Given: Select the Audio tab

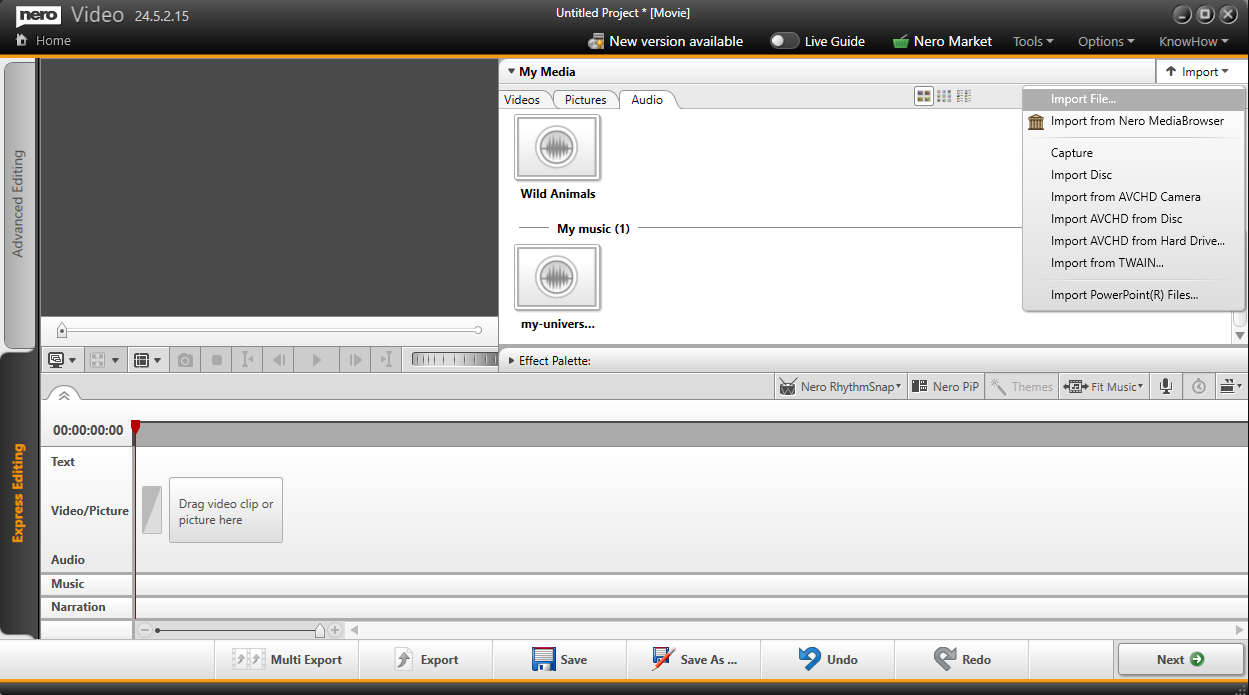Looking at the screenshot, I should pyautogui.click(x=647, y=99).
